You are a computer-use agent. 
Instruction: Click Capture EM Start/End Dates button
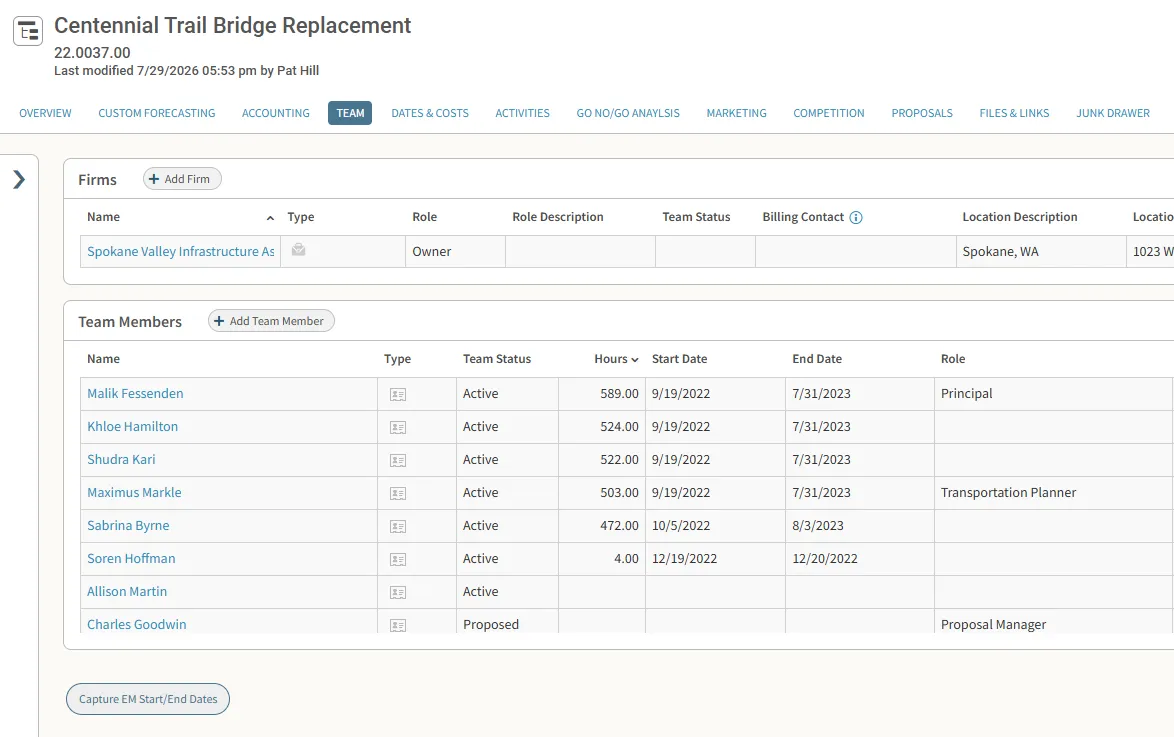coord(148,699)
